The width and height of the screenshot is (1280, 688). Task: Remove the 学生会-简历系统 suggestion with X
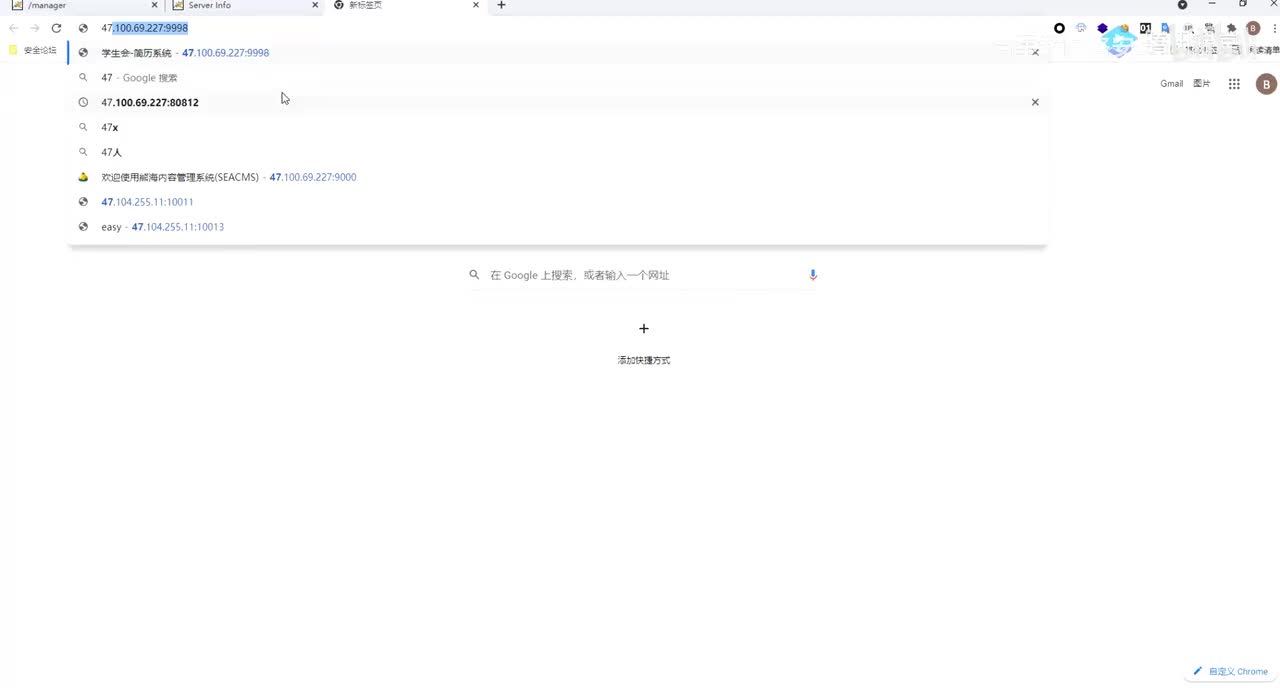[x=1035, y=52]
